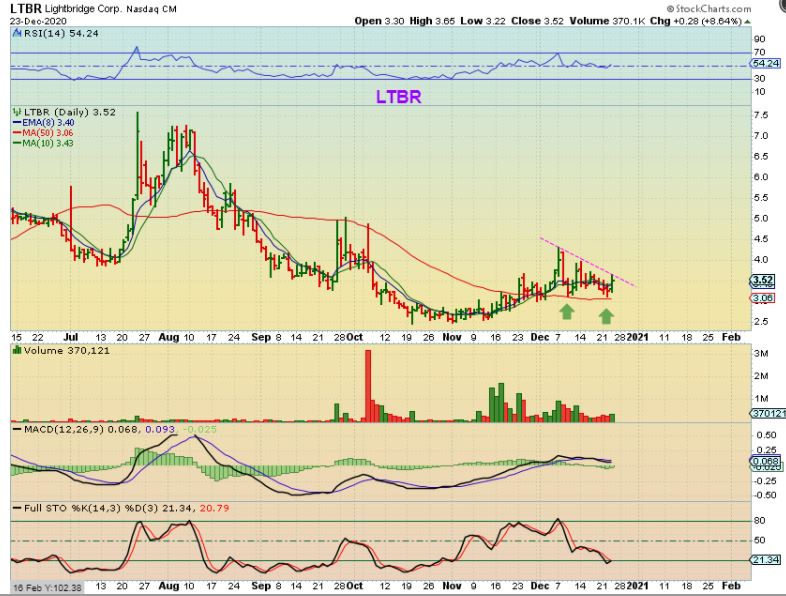
Task: Click the 3M volume axis label
Action: click(761, 353)
